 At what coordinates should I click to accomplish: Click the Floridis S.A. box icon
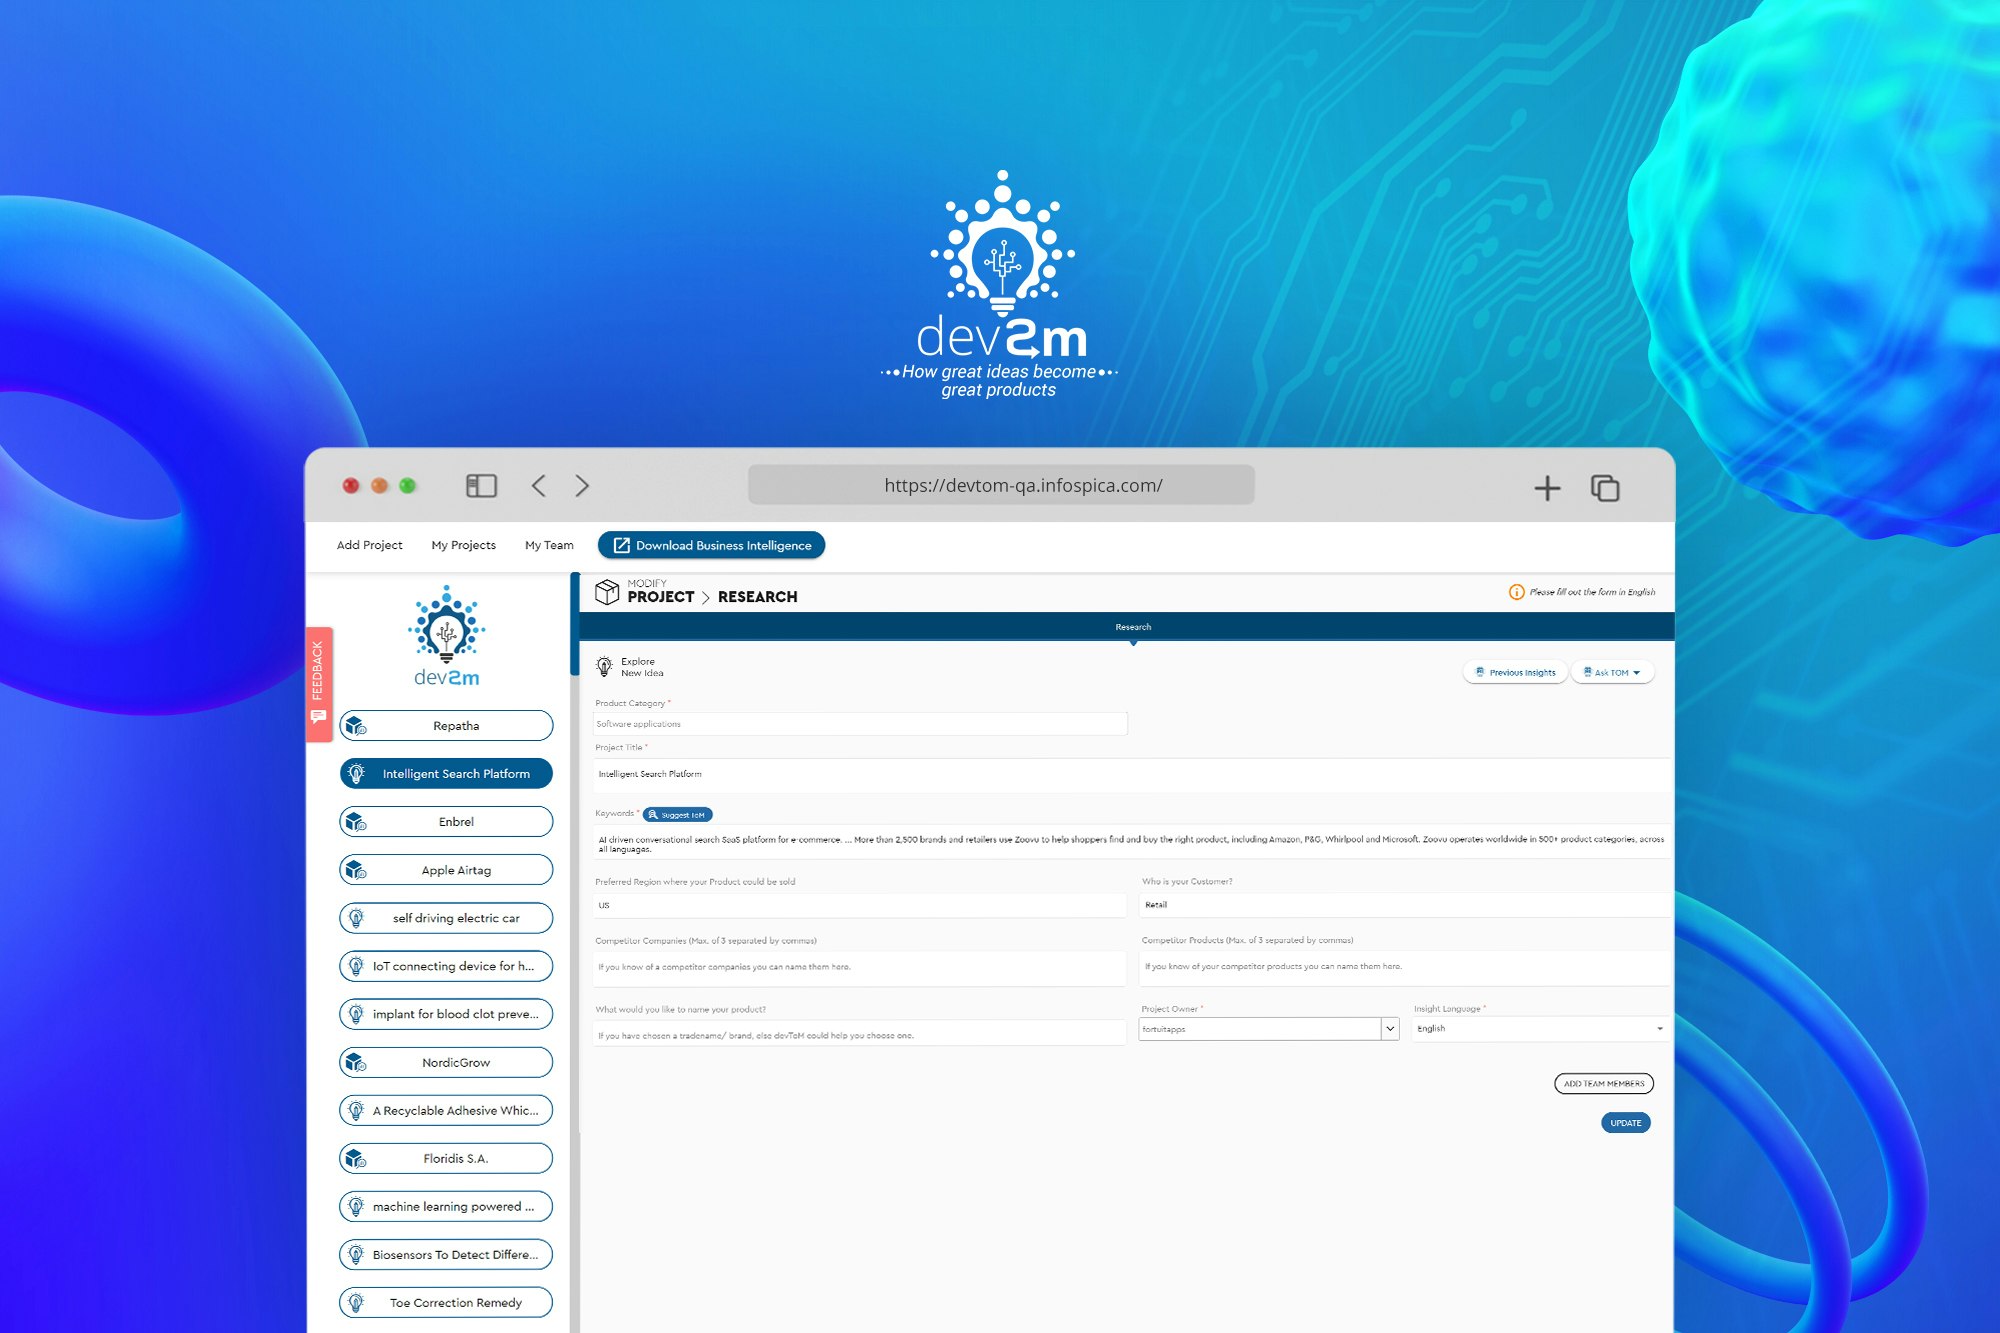coord(356,1158)
